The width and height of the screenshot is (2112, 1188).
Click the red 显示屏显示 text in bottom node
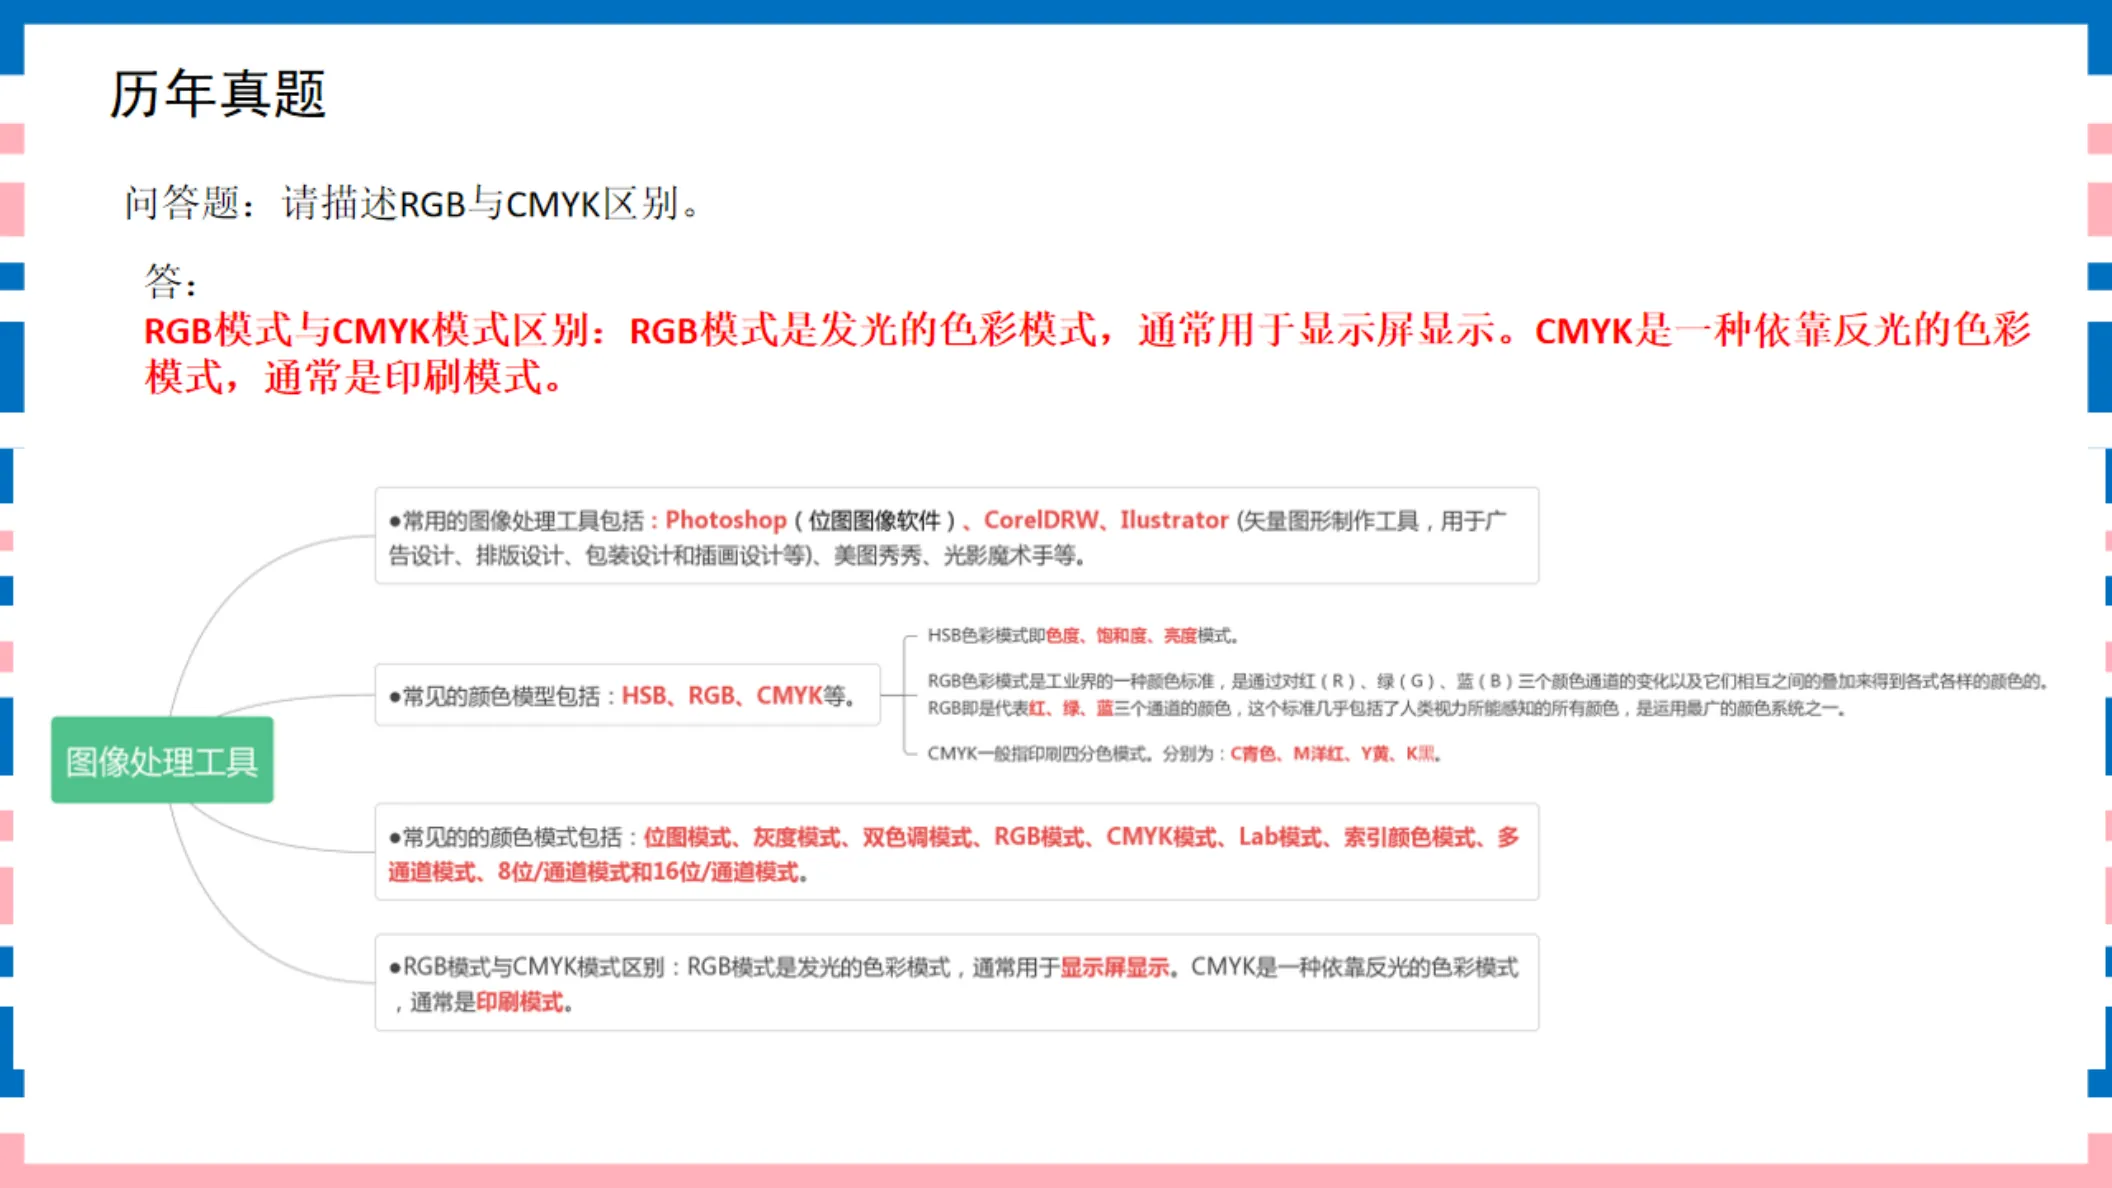point(1114,967)
